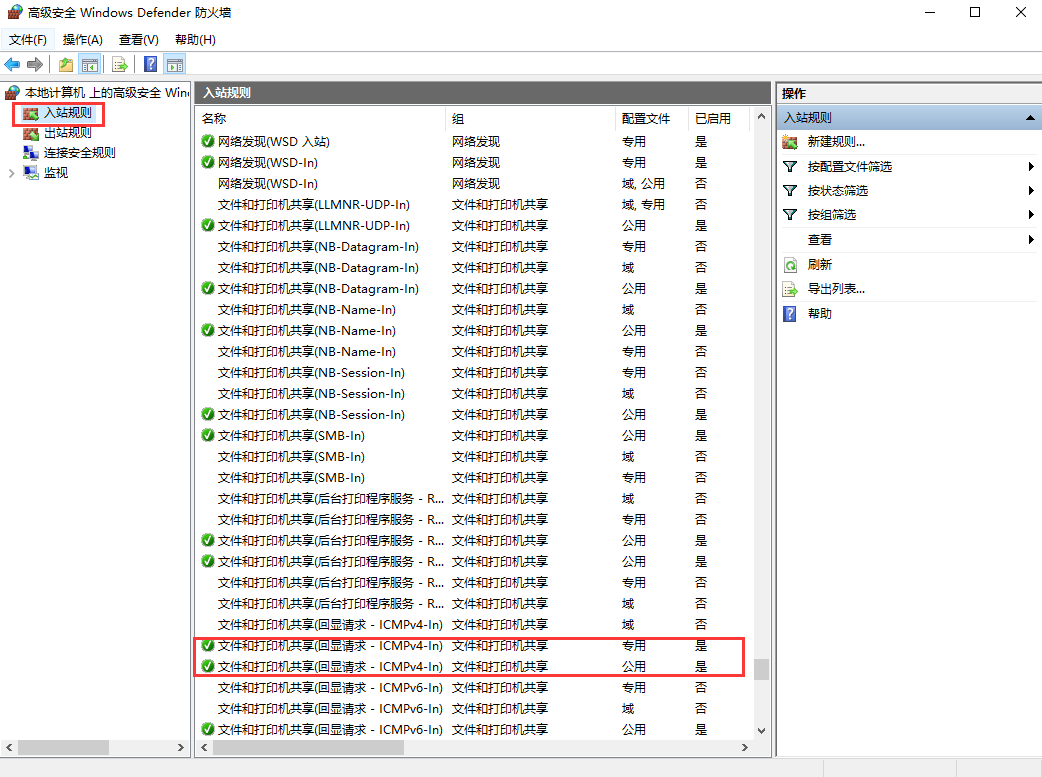Toggle the console tree pane toolbar icon
Screen dimensions: 1042x777
click(x=90, y=64)
